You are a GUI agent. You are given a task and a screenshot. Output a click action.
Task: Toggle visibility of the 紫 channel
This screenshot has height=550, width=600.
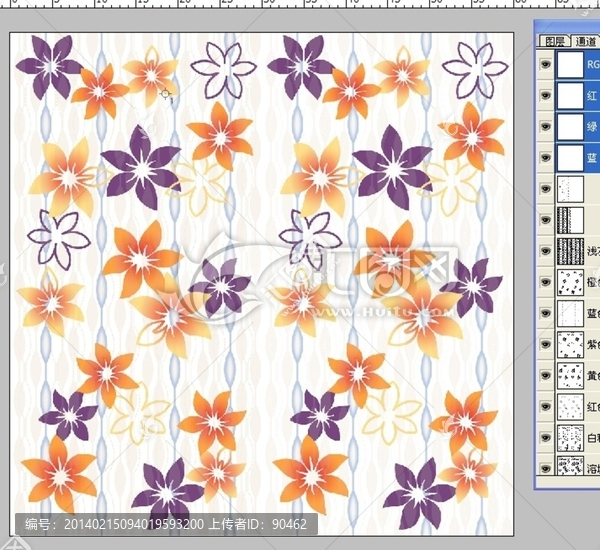546,344
